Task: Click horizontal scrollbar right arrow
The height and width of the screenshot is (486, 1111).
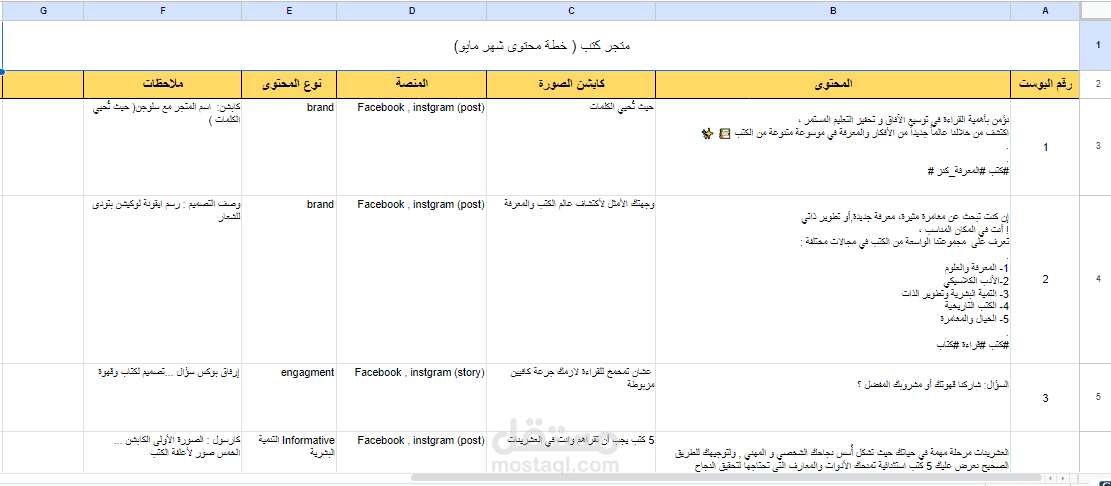Action: [1063, 478]
